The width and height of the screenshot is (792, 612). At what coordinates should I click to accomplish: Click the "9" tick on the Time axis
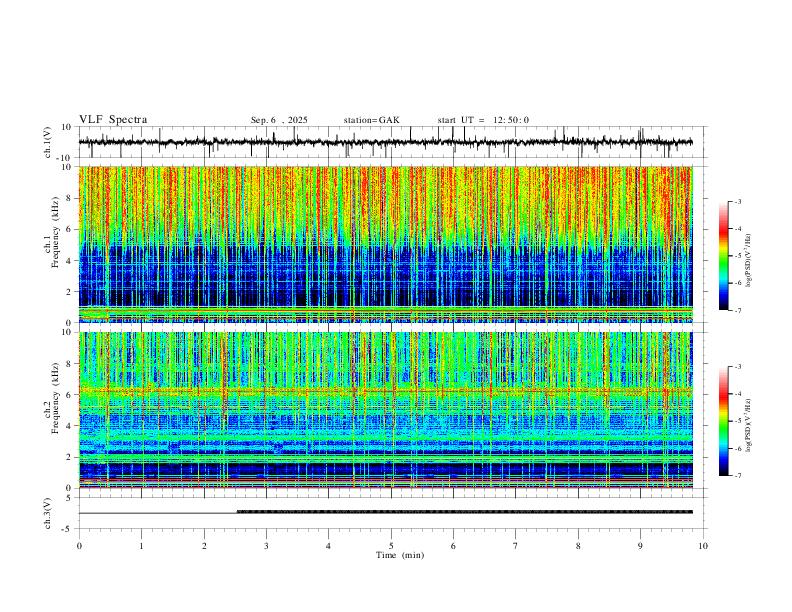tap(640, 546)
